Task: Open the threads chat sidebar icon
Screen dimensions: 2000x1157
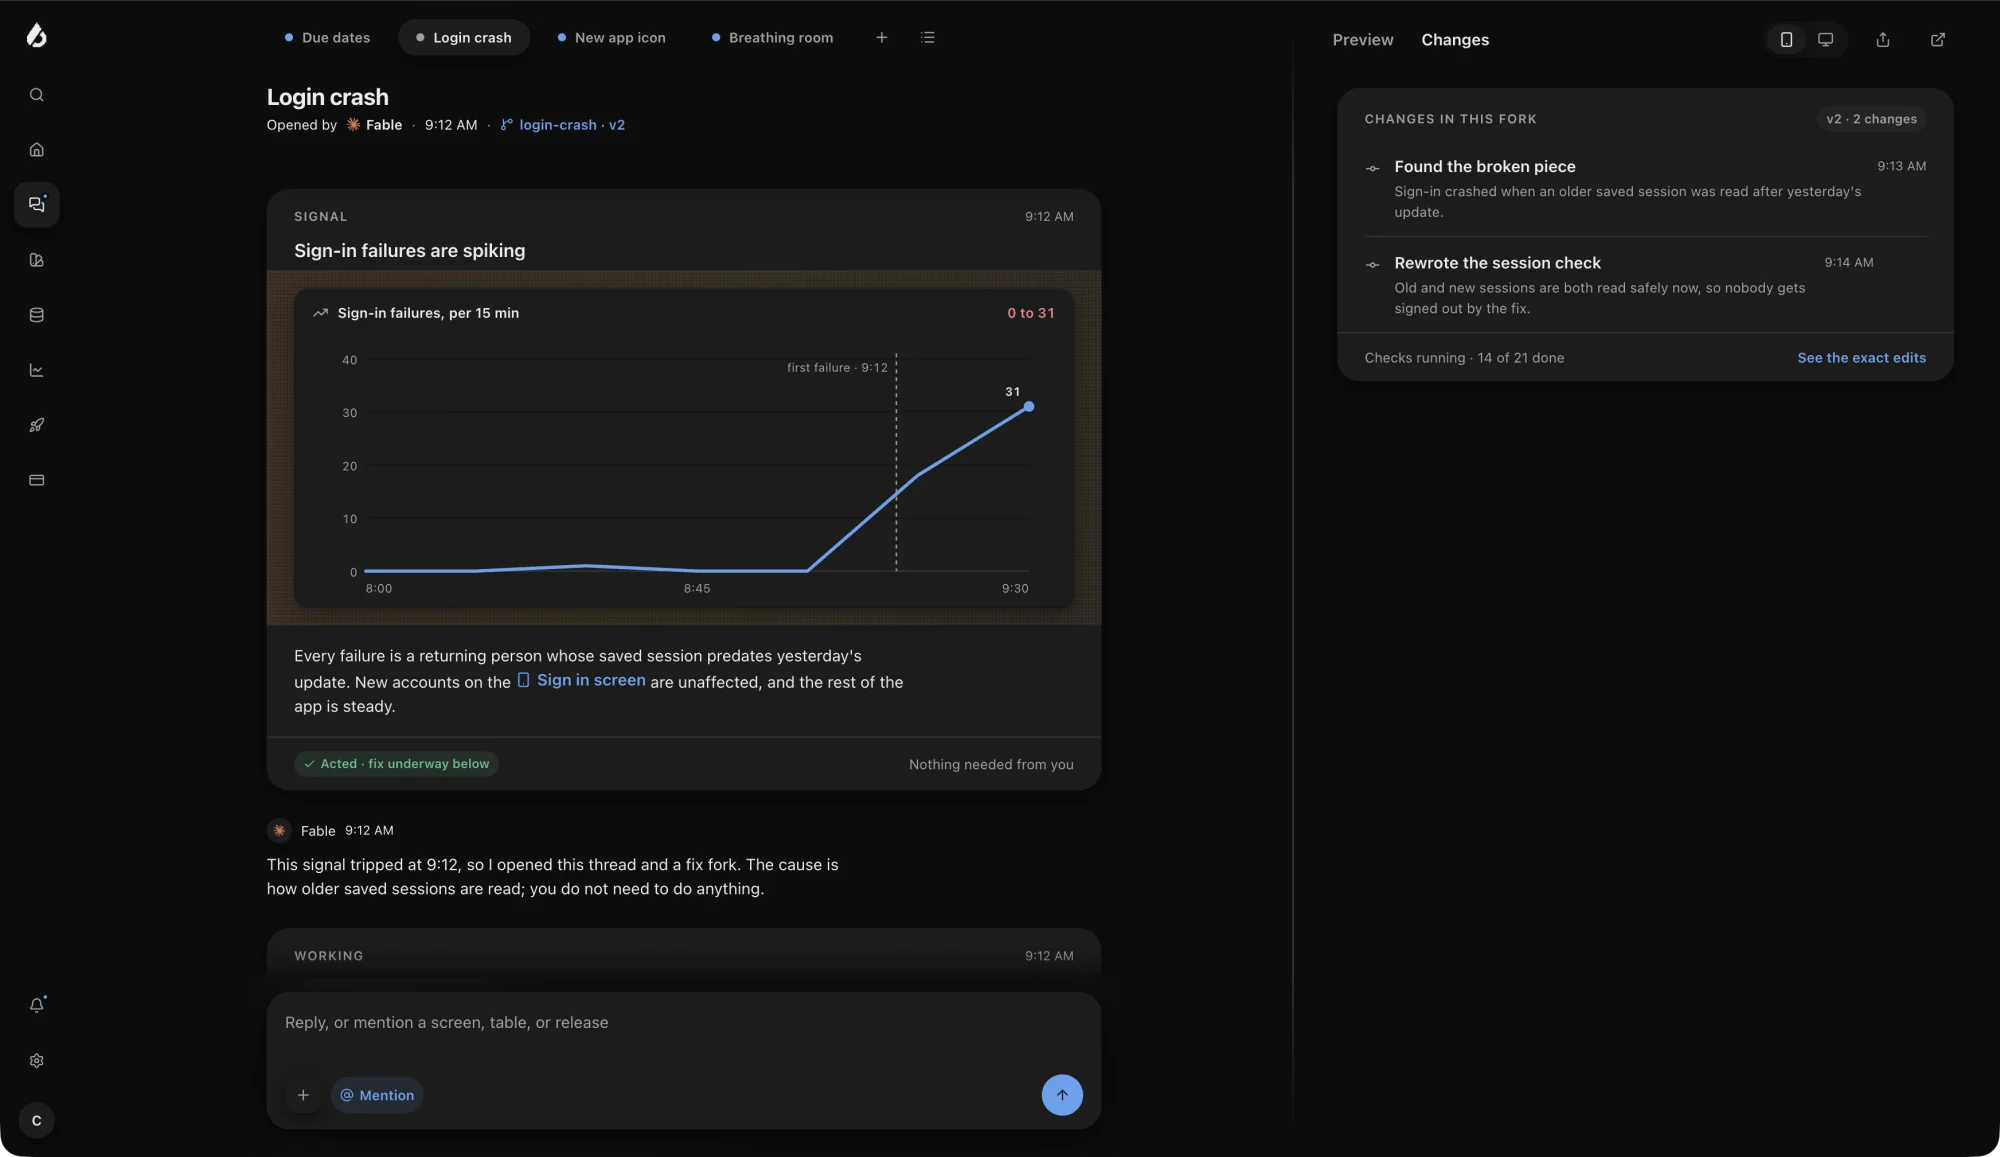Action: (37, 205)
